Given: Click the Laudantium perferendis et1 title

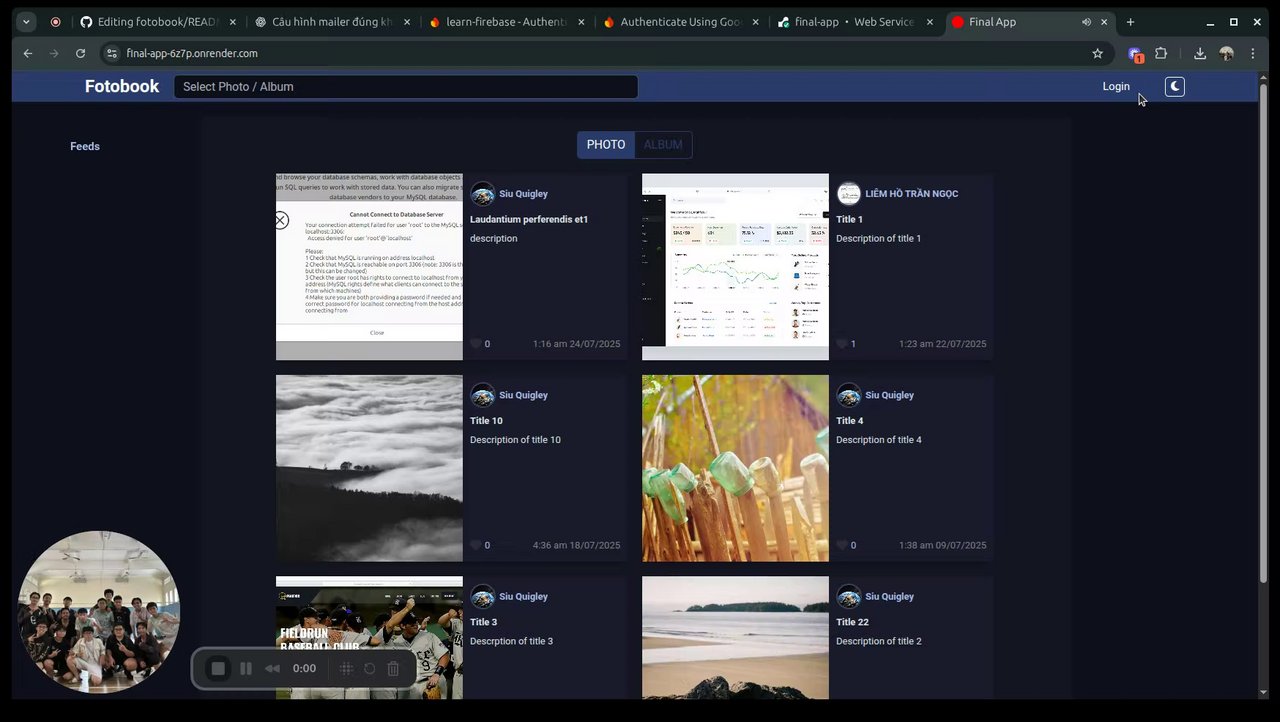Looking at the screenshot, I should (529, 219).
